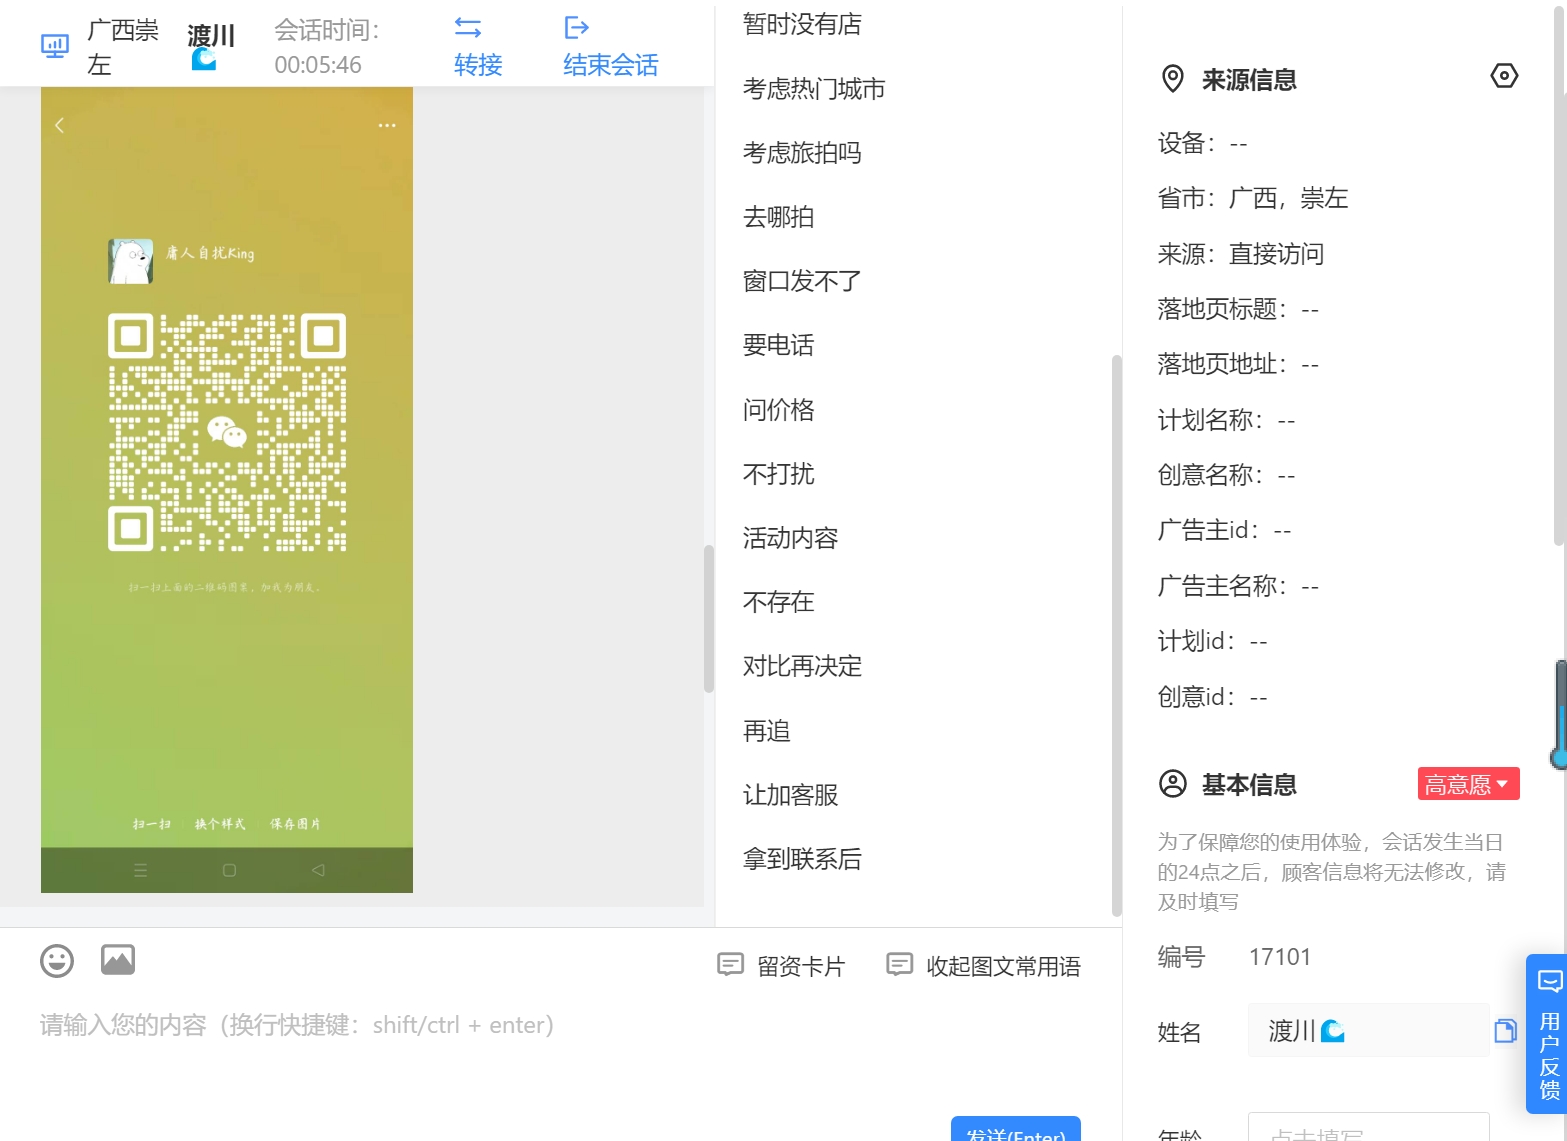Click the hexagon settings icon near 来源信息
This screenshot has width=1567, height=1141.
1504,76
